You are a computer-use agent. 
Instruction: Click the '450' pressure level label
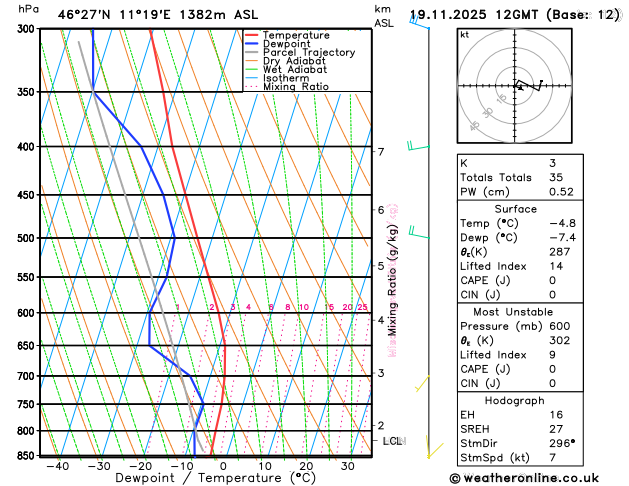tap(28, 195)
